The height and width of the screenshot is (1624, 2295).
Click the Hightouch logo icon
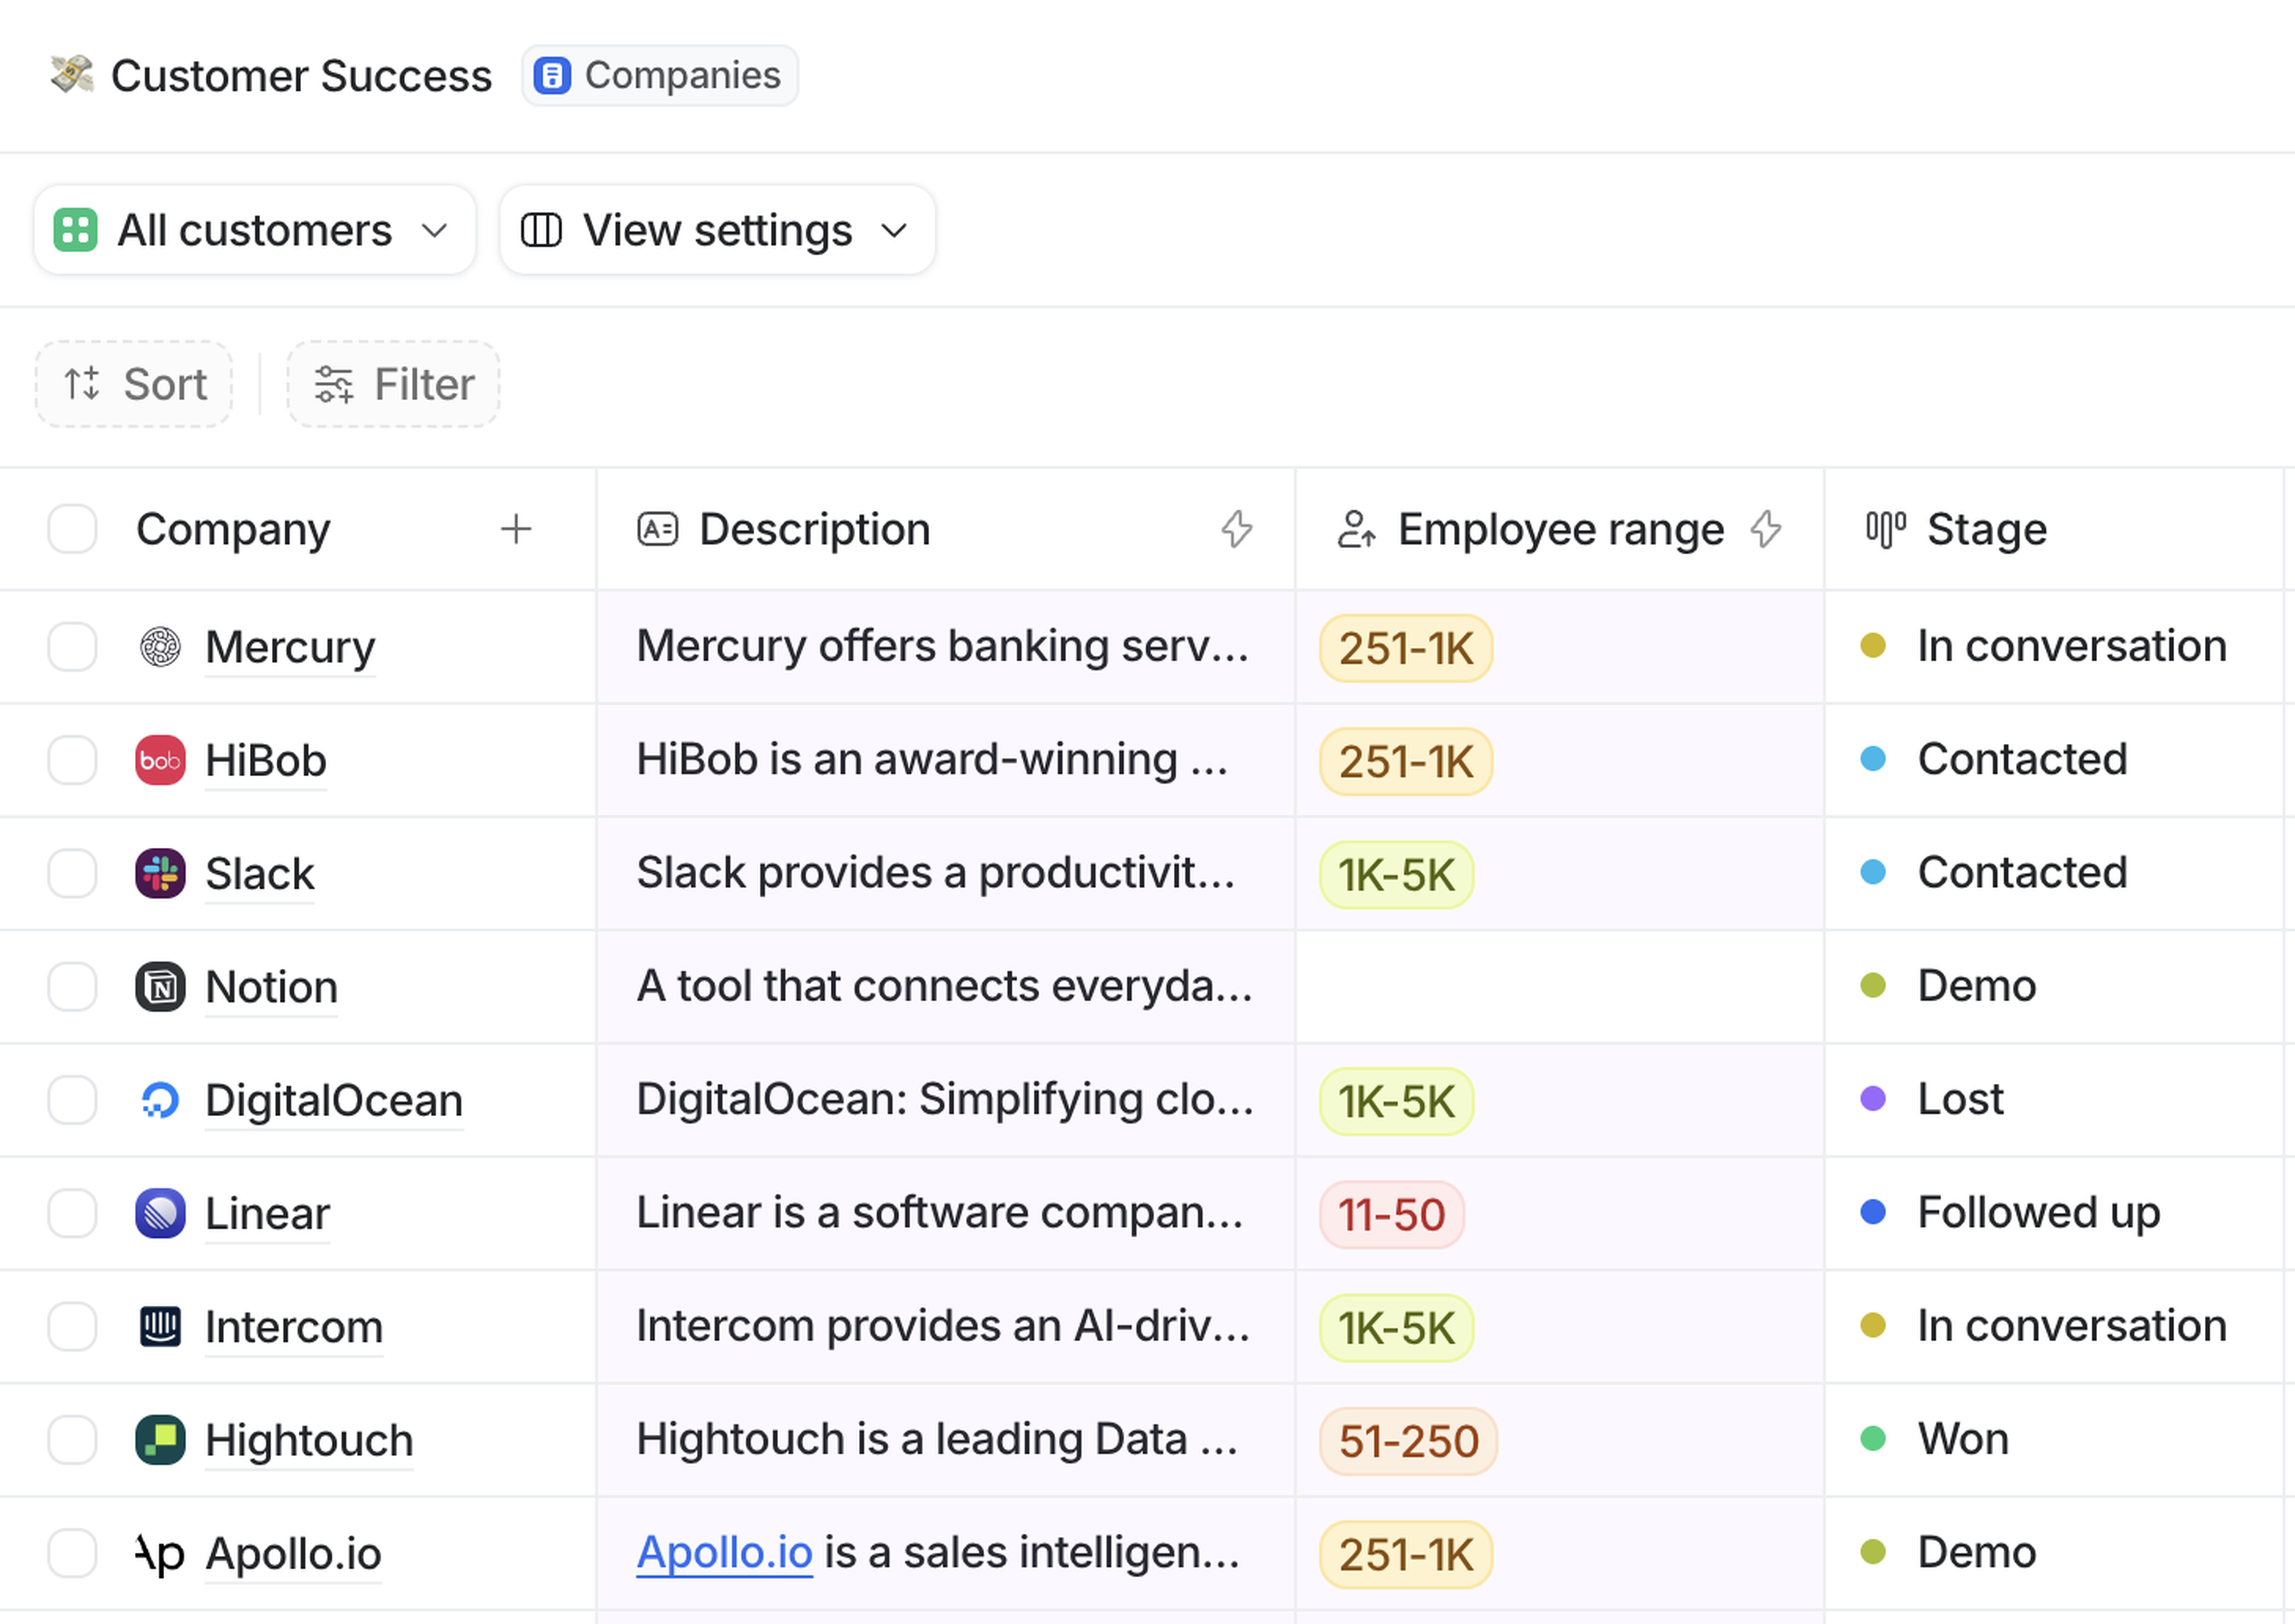tap(160, 1440)
